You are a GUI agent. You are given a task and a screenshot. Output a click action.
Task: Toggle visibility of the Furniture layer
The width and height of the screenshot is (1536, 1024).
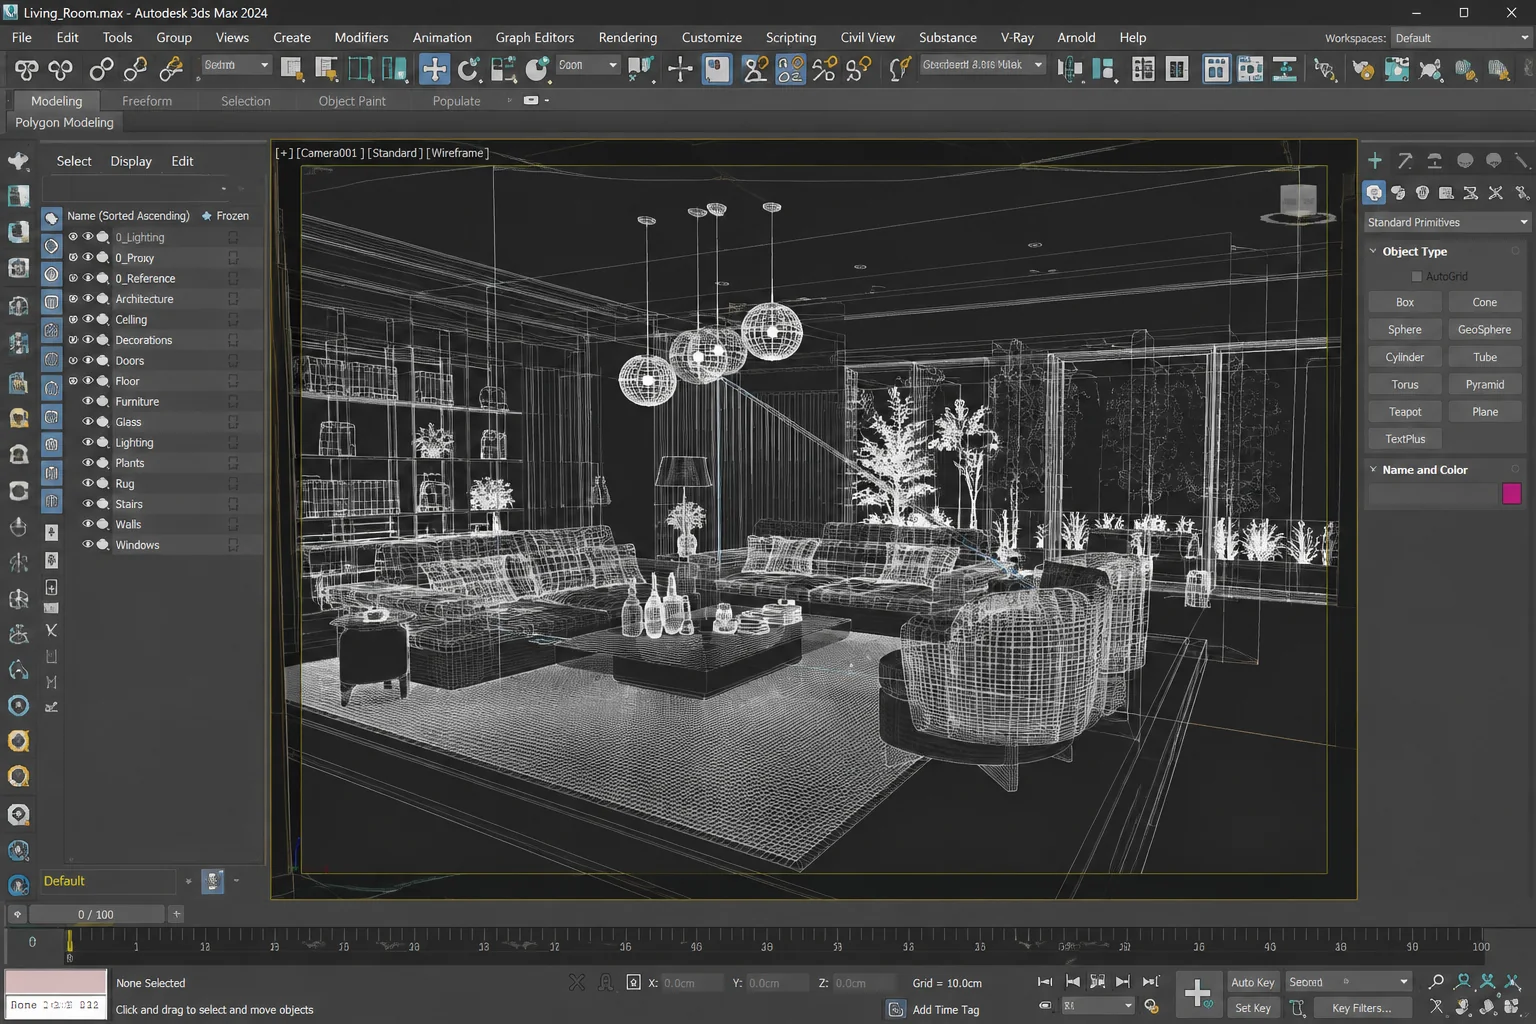tap(88, 401)
